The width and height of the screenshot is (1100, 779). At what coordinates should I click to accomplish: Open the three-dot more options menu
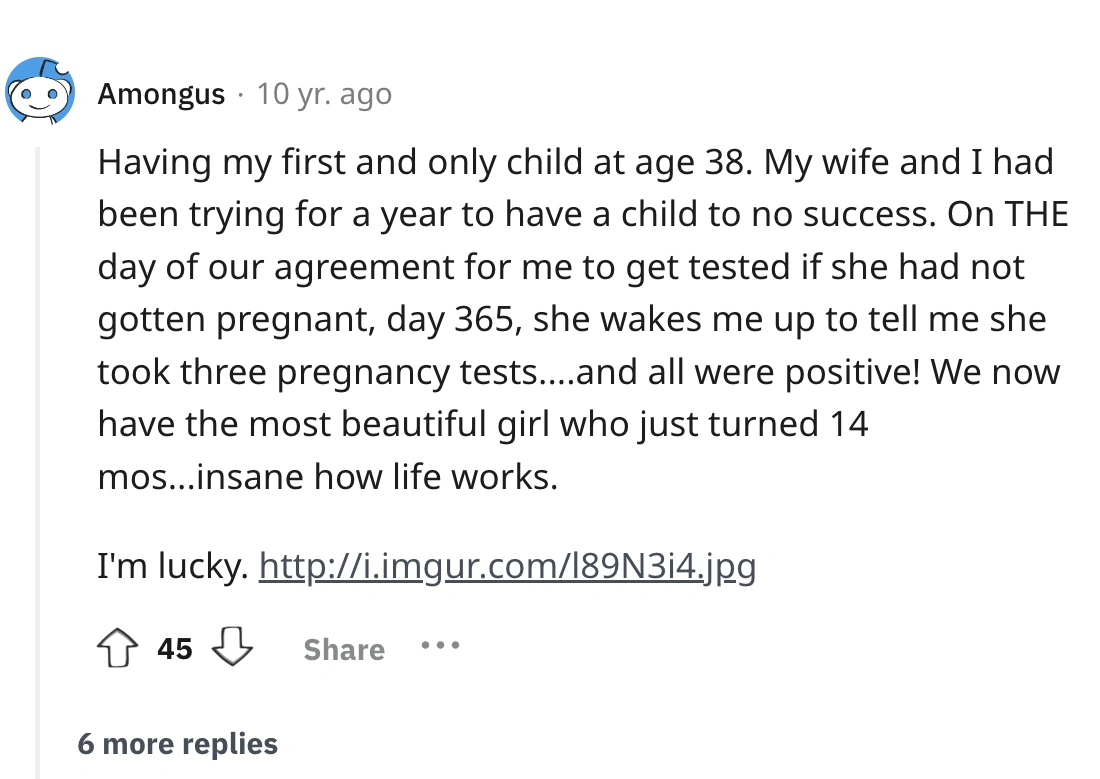click(440, 647)
